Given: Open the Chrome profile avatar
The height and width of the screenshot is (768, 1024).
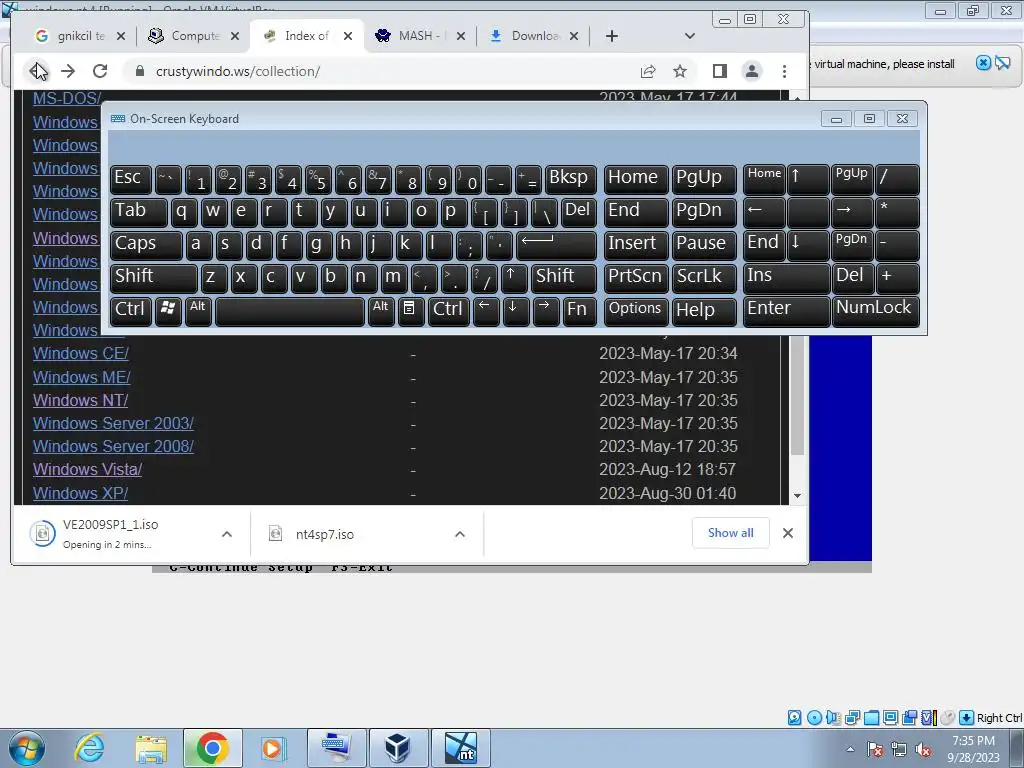Looking at the screenshot, I should pyautogui.click(x=752, y=71).
